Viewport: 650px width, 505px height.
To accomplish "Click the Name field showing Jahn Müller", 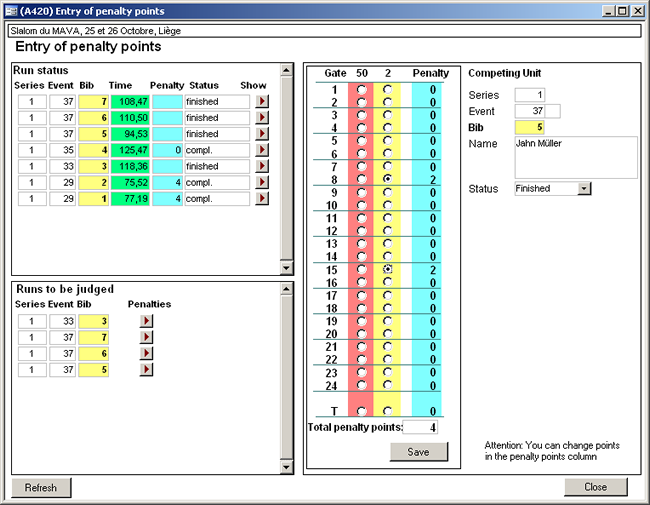I will 576,158.
